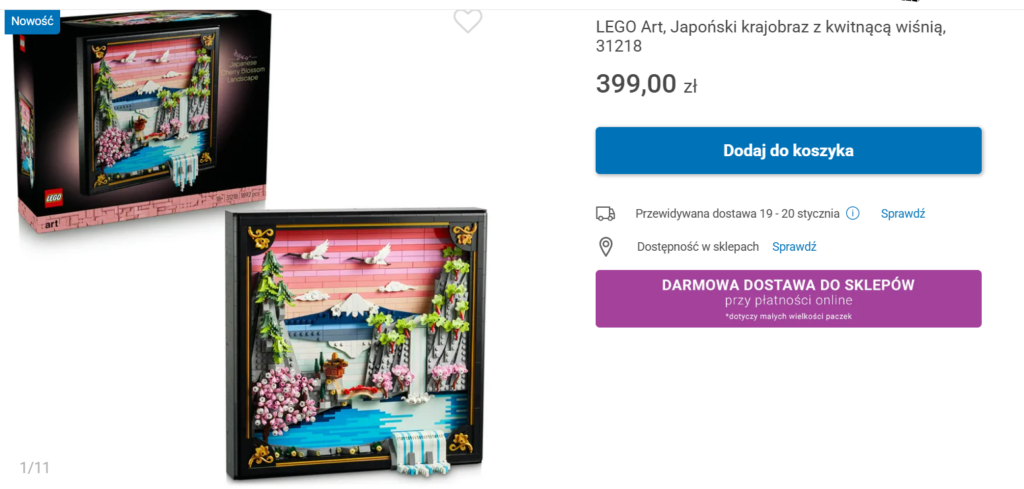Image resolution: width=1024 pixels, height=489 pixels.
Task: Check delivery date with Sprawdź link
Action: click(x=903, y=213)
